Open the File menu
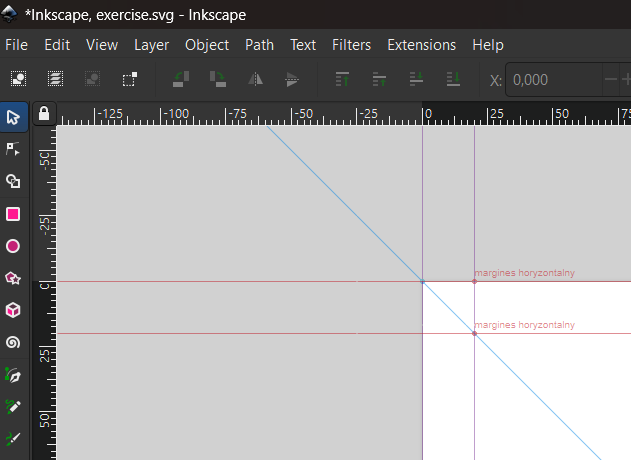Image resolution: width=631 pixels, height=460 pixels. click(16, 45)
